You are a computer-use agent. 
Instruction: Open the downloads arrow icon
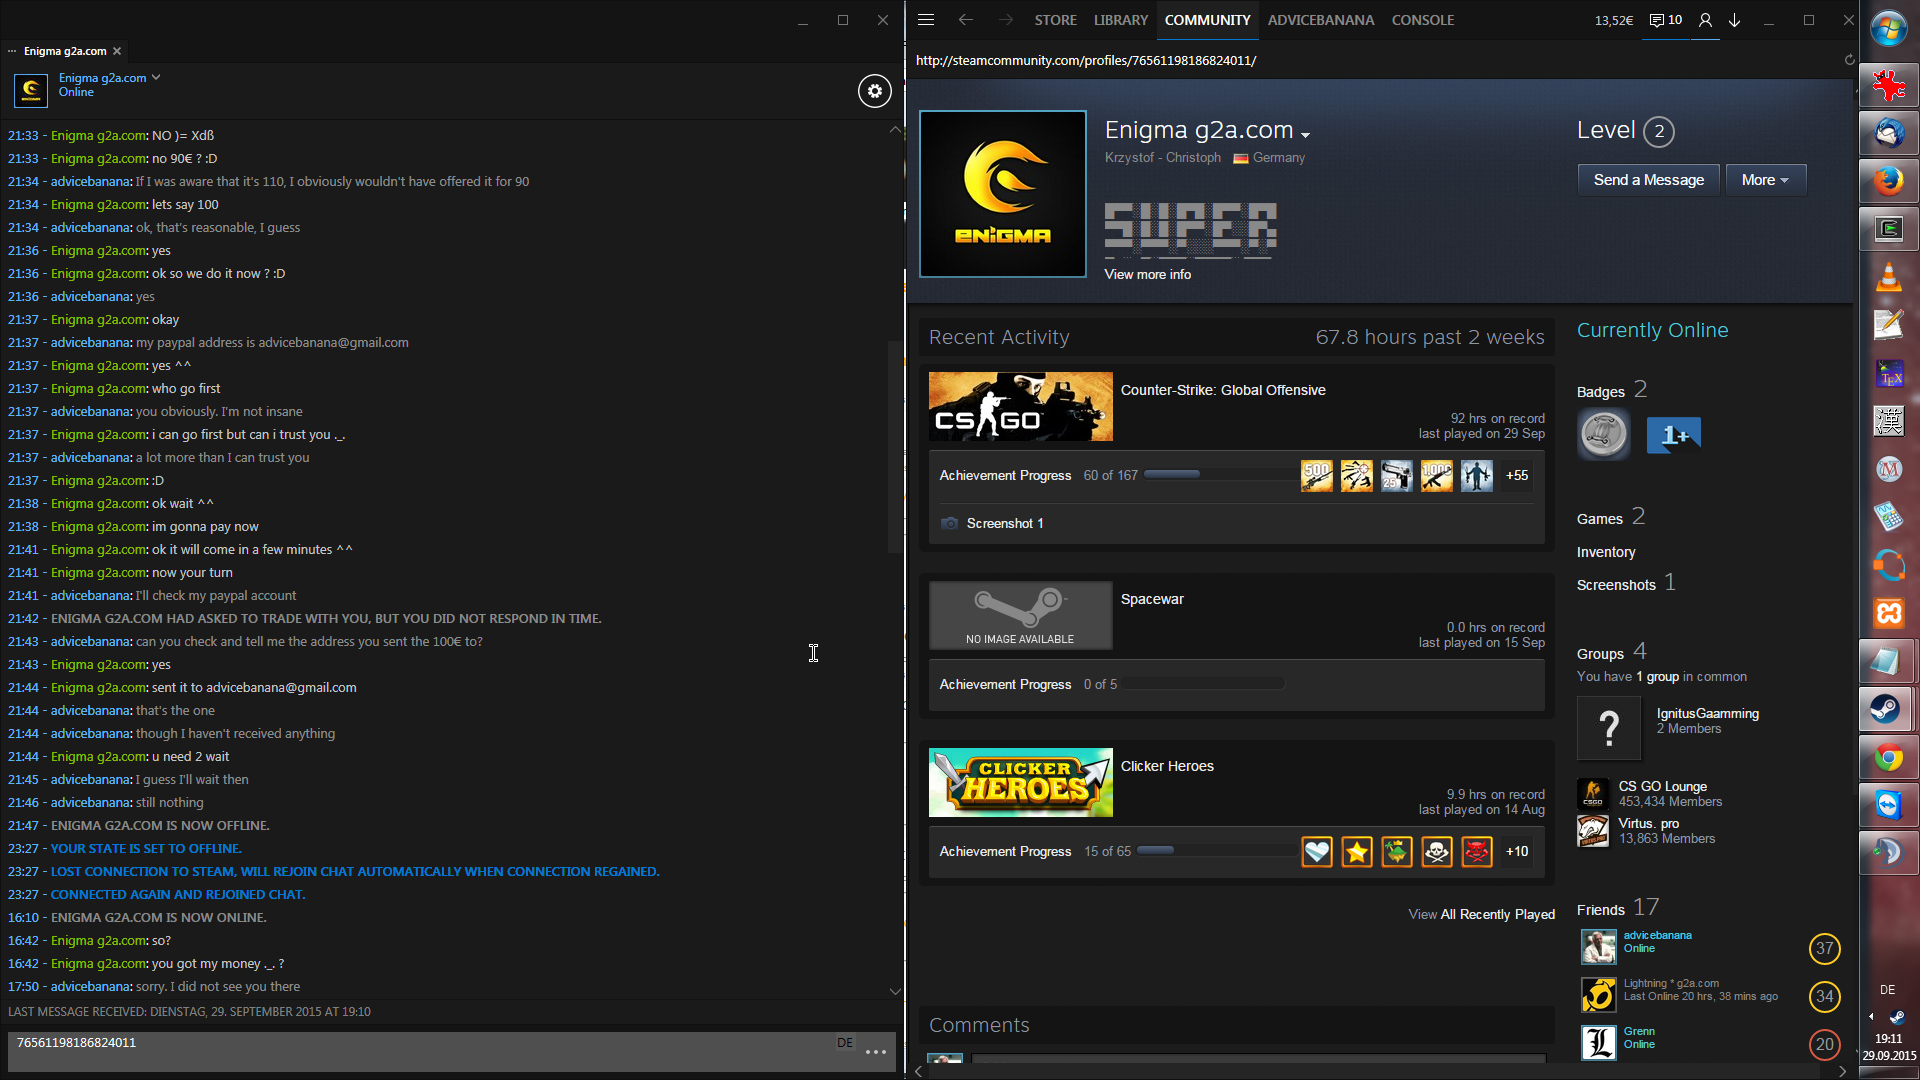1735,20
